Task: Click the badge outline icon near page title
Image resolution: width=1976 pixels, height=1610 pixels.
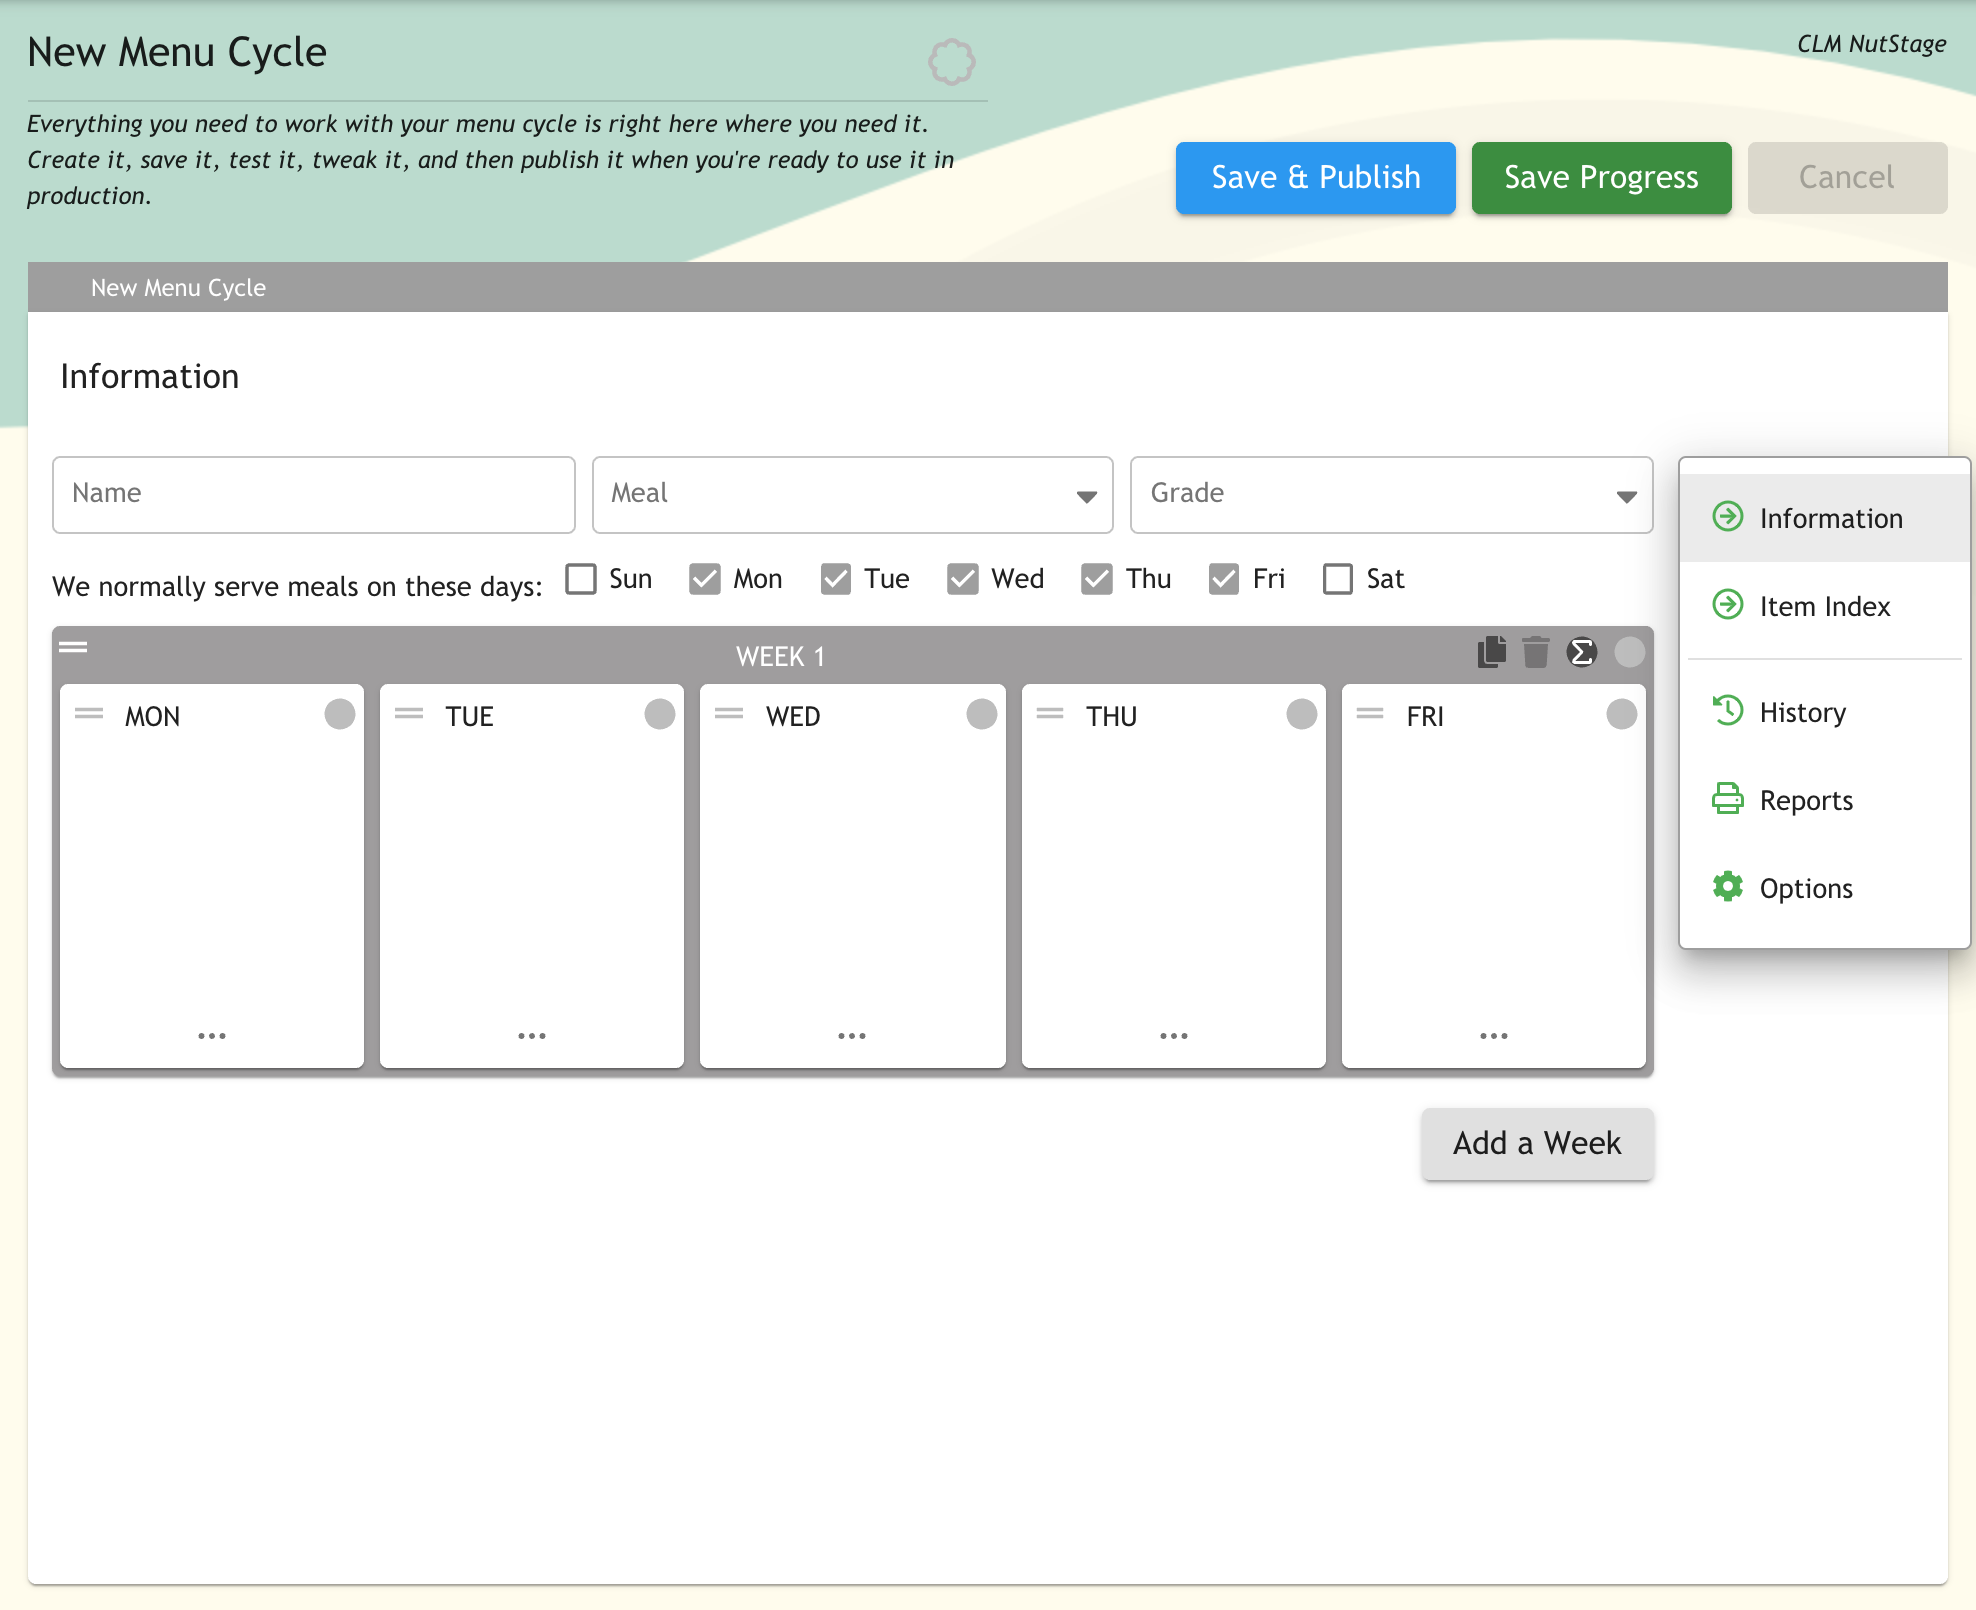Action: pos(951,62)
